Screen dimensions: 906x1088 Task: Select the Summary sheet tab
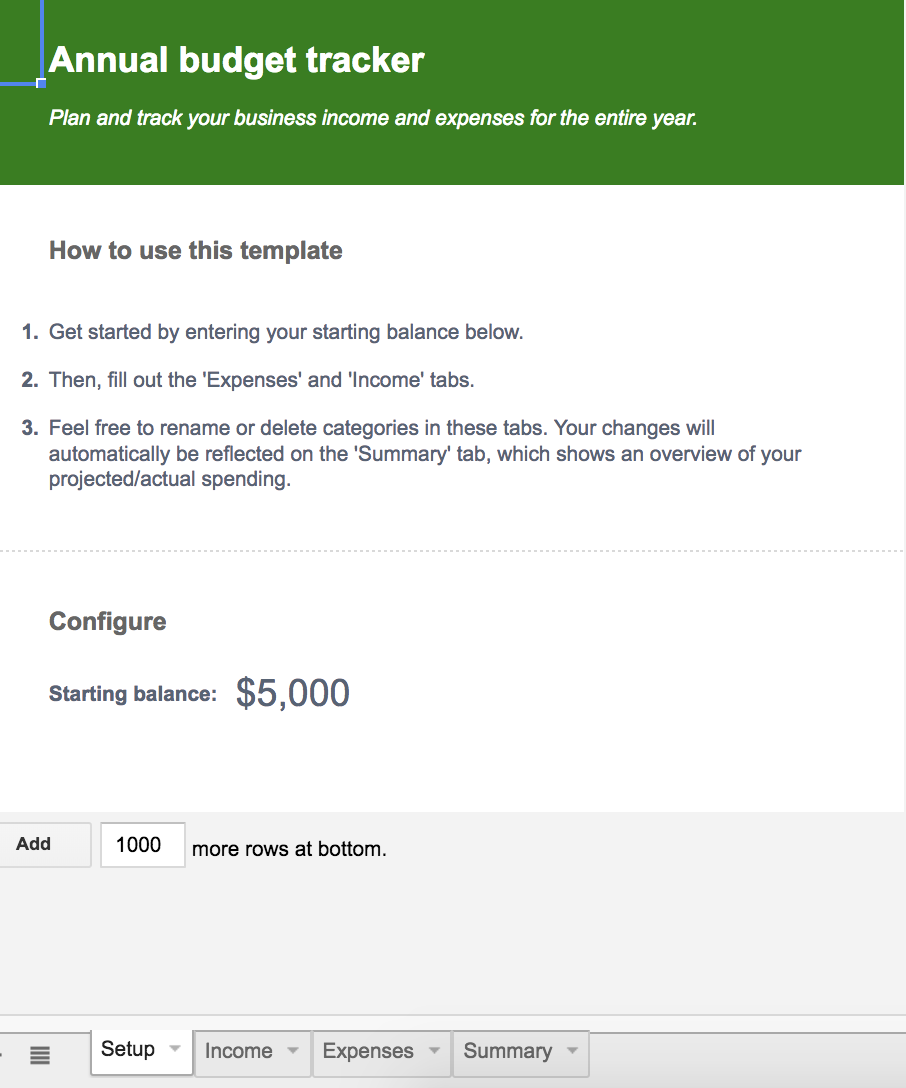point(507,1051)
